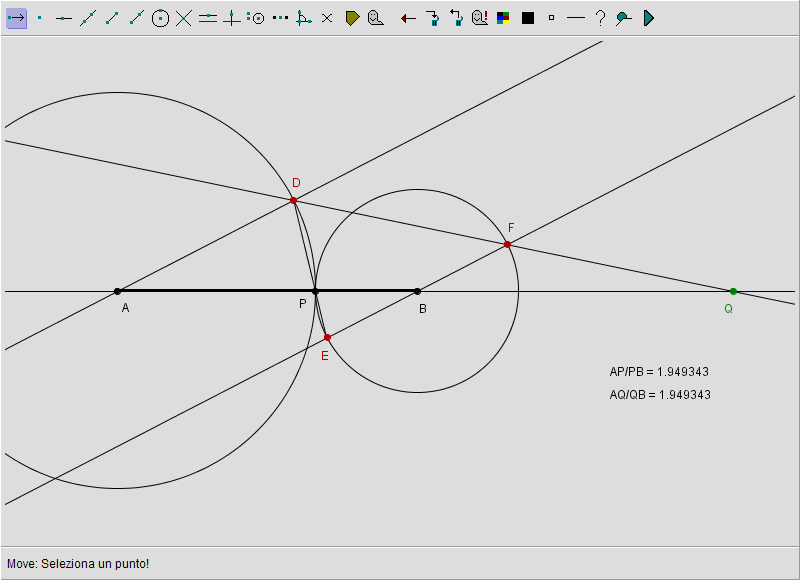The height and width of the screenshot is (580, 800).
Task: Select the Circle tool
Action: [160, 18]
